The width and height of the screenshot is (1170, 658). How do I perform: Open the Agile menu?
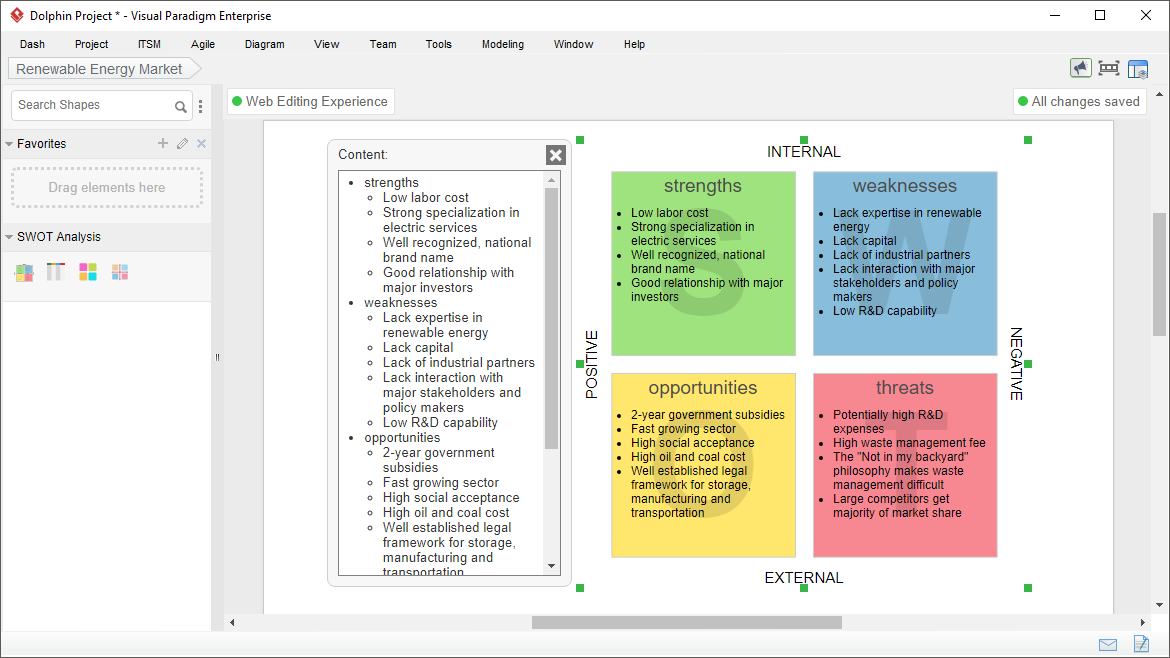pos(203,44)
